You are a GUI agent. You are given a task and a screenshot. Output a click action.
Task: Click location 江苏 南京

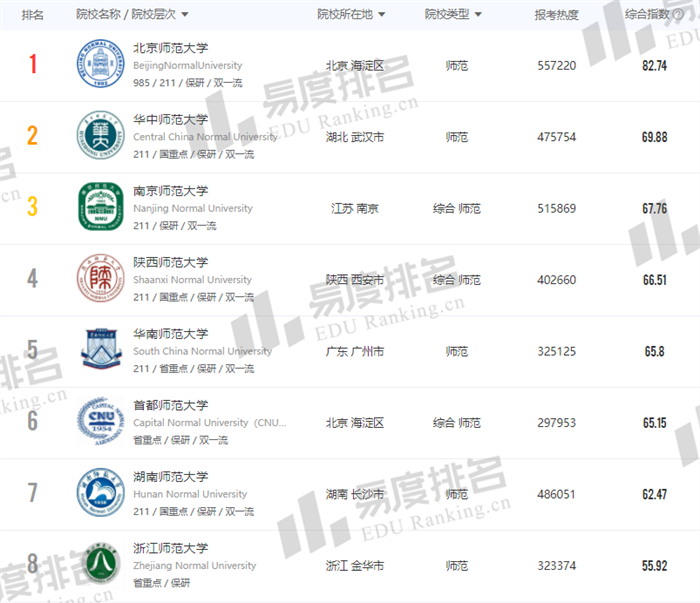(x=354, y=208)
